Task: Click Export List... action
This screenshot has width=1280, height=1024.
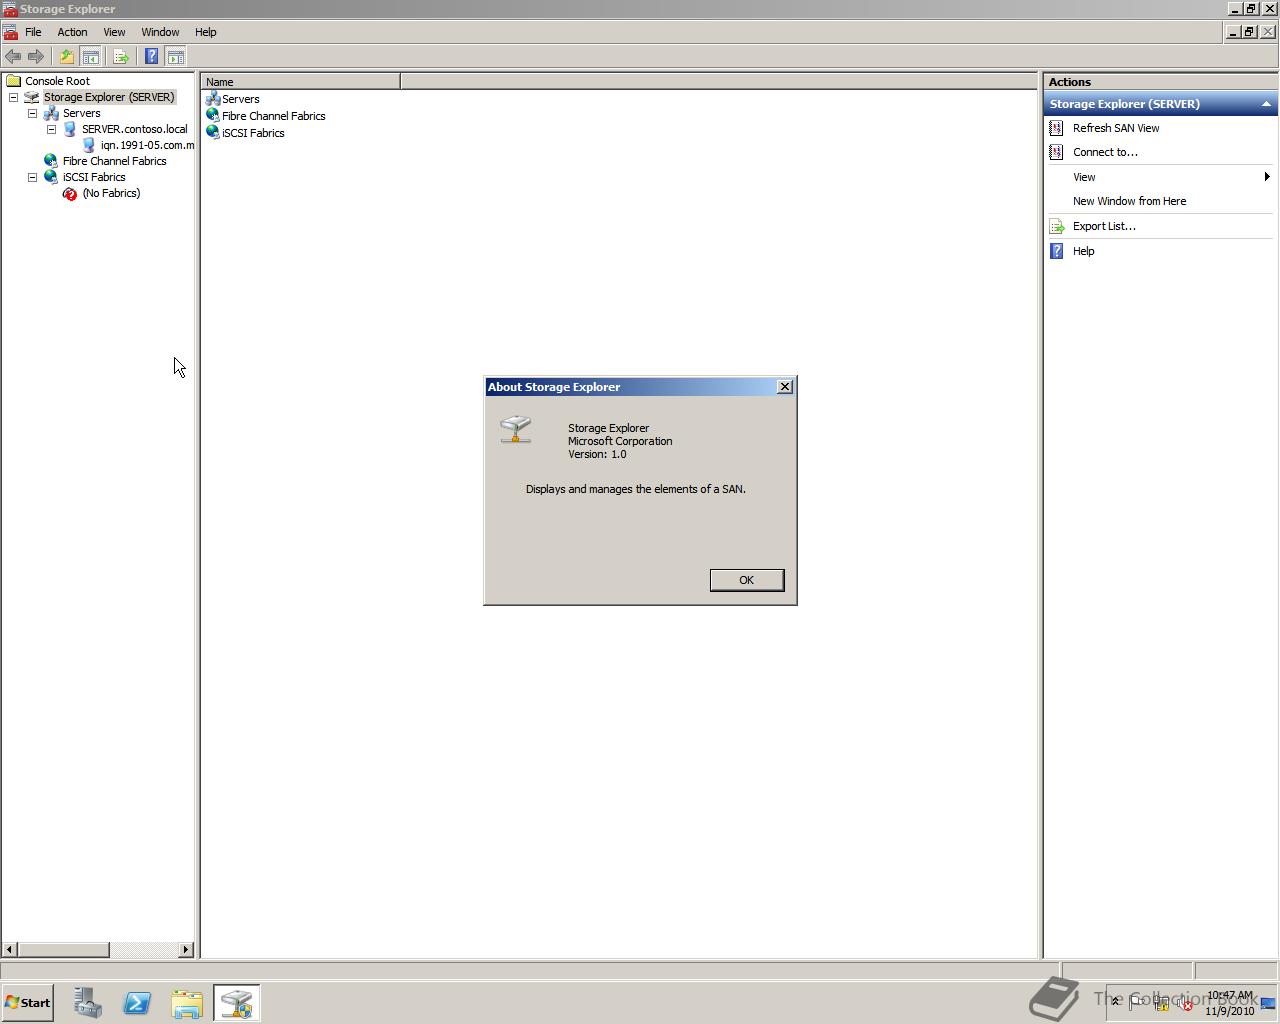Action: click(x=1104, y=226)
